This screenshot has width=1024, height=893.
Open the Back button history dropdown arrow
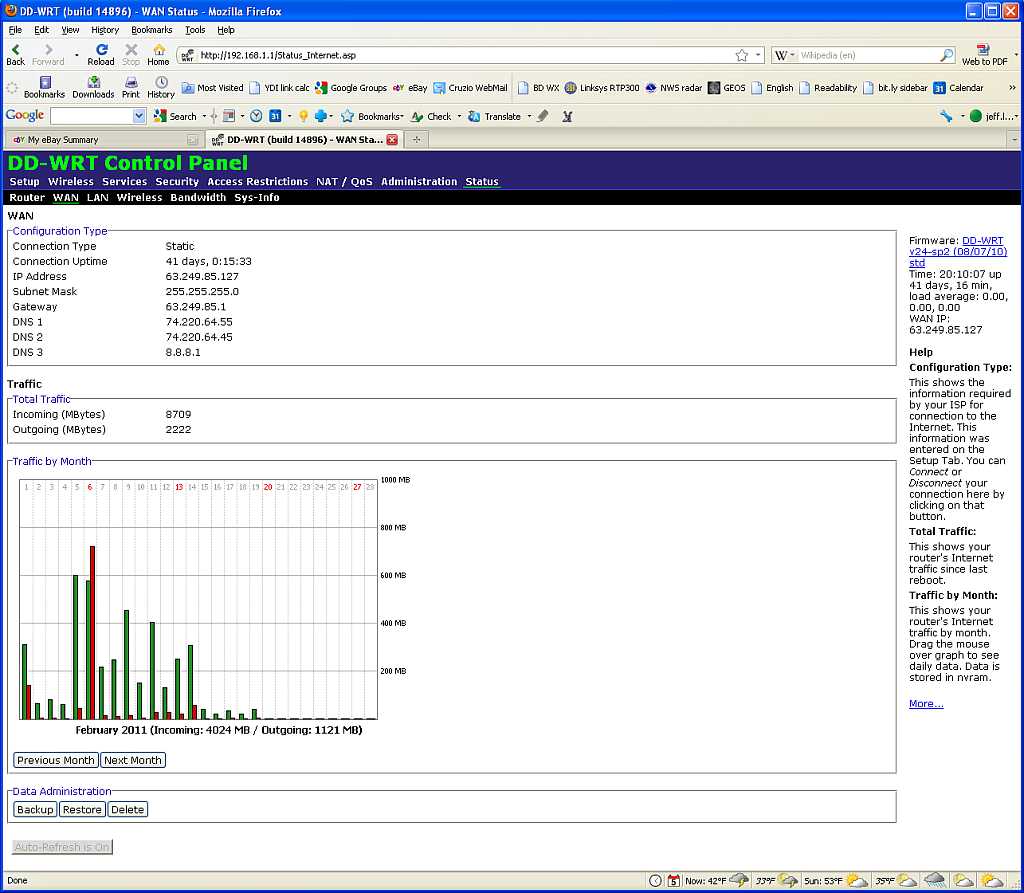tap(77, 55)
